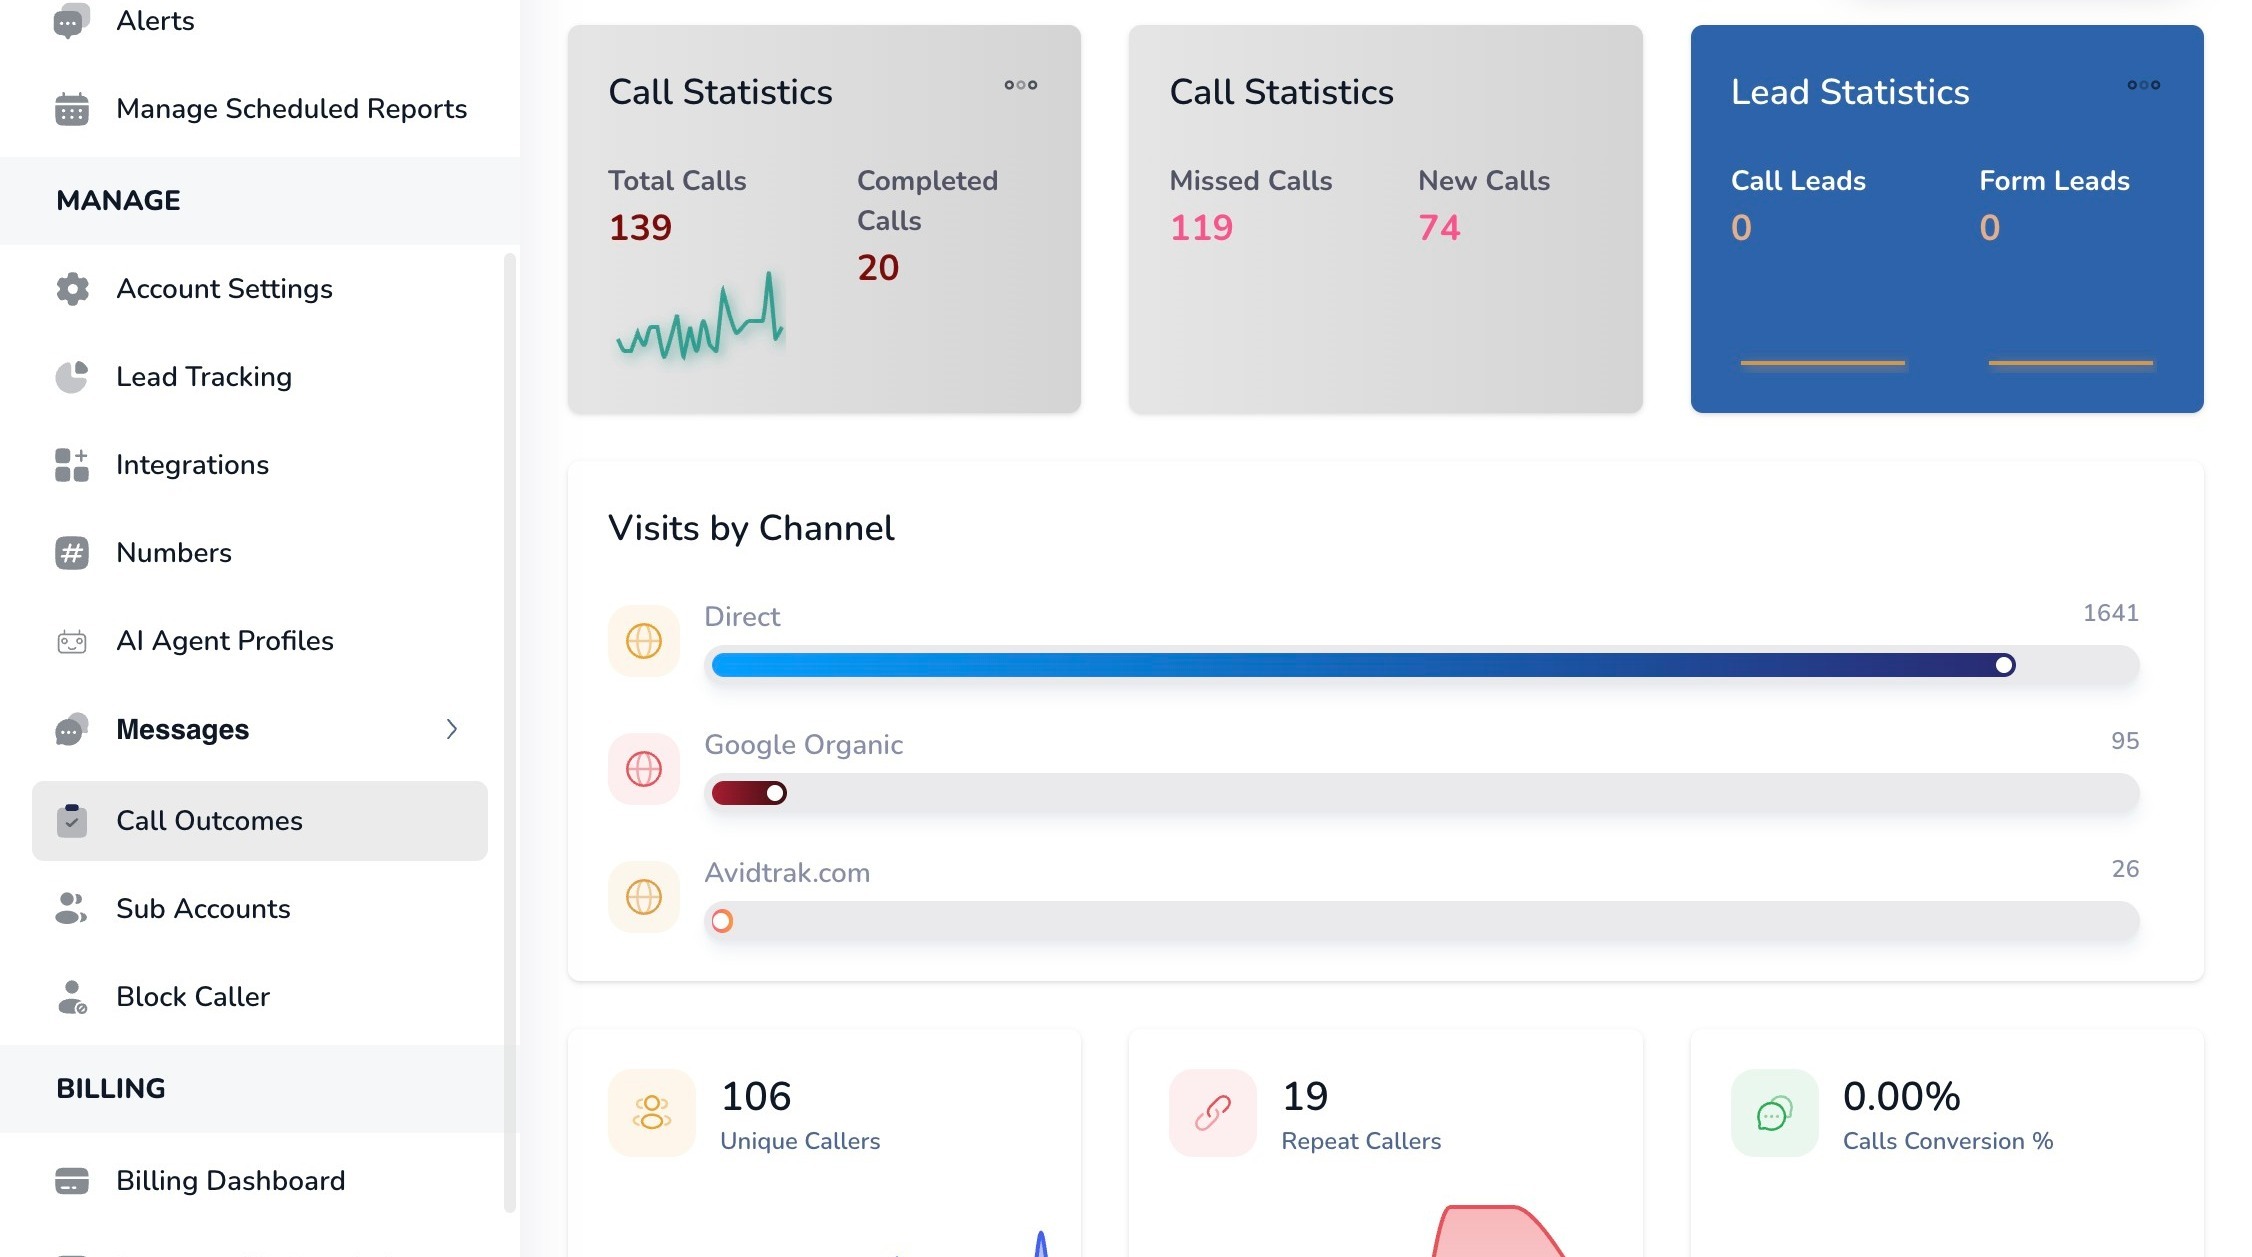Click the Block Caller user icon

[x=71, y=997]
